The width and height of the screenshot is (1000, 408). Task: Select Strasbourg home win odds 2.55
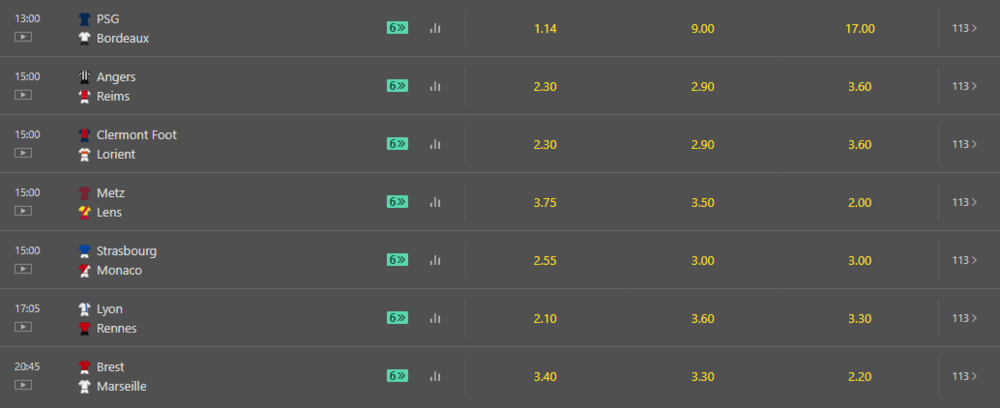[545, 261]
